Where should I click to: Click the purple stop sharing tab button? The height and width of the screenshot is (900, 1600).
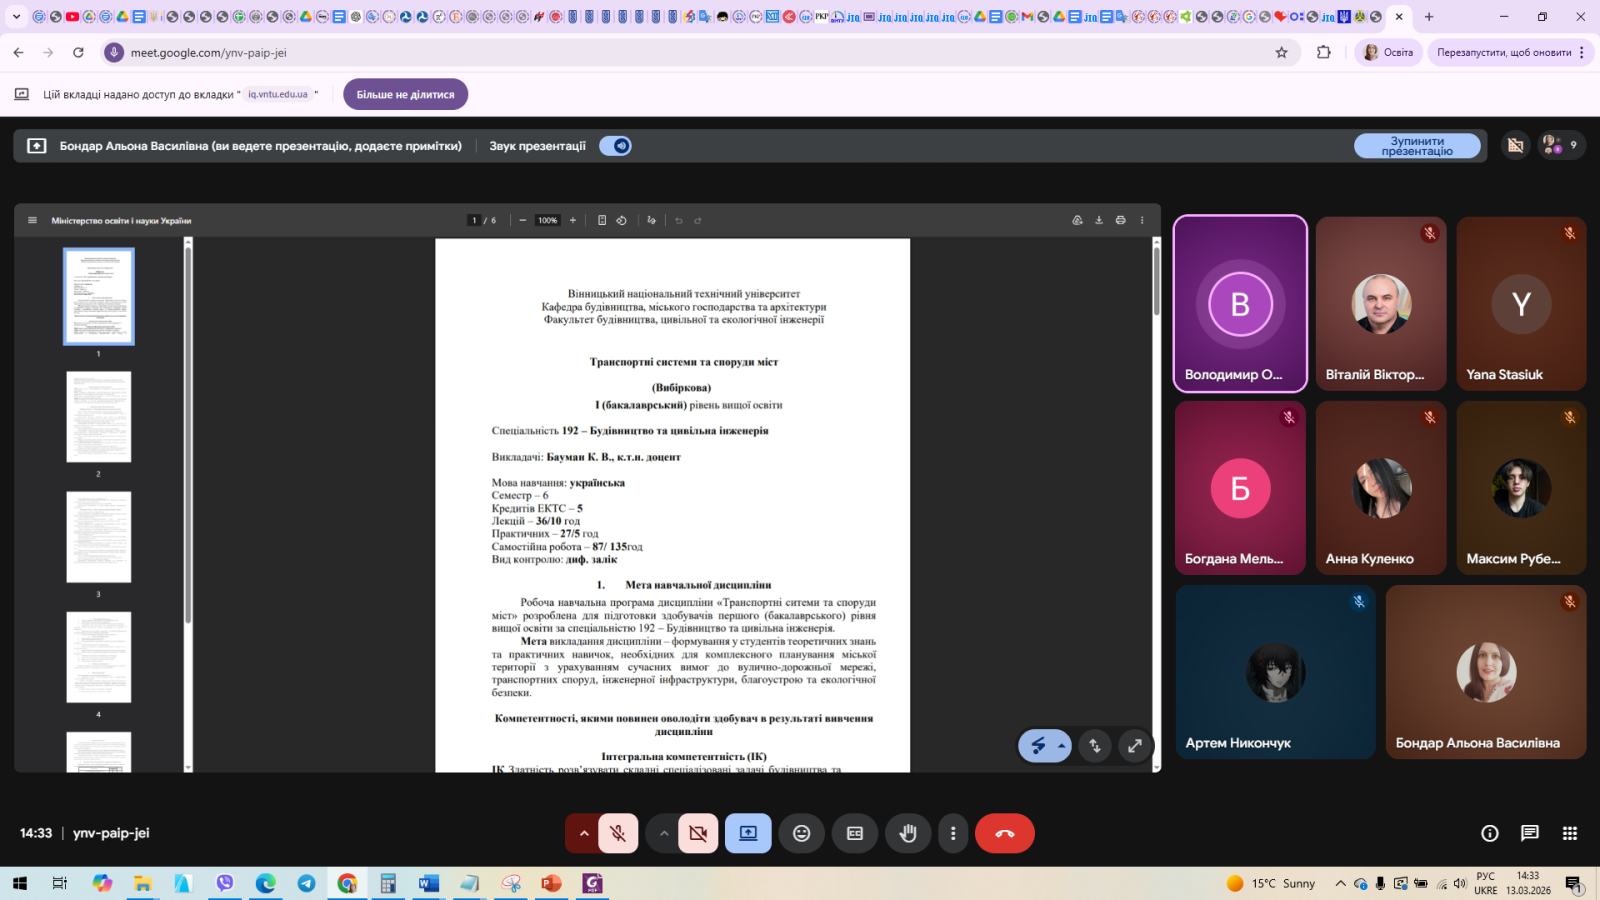click(x=405, y=94)
